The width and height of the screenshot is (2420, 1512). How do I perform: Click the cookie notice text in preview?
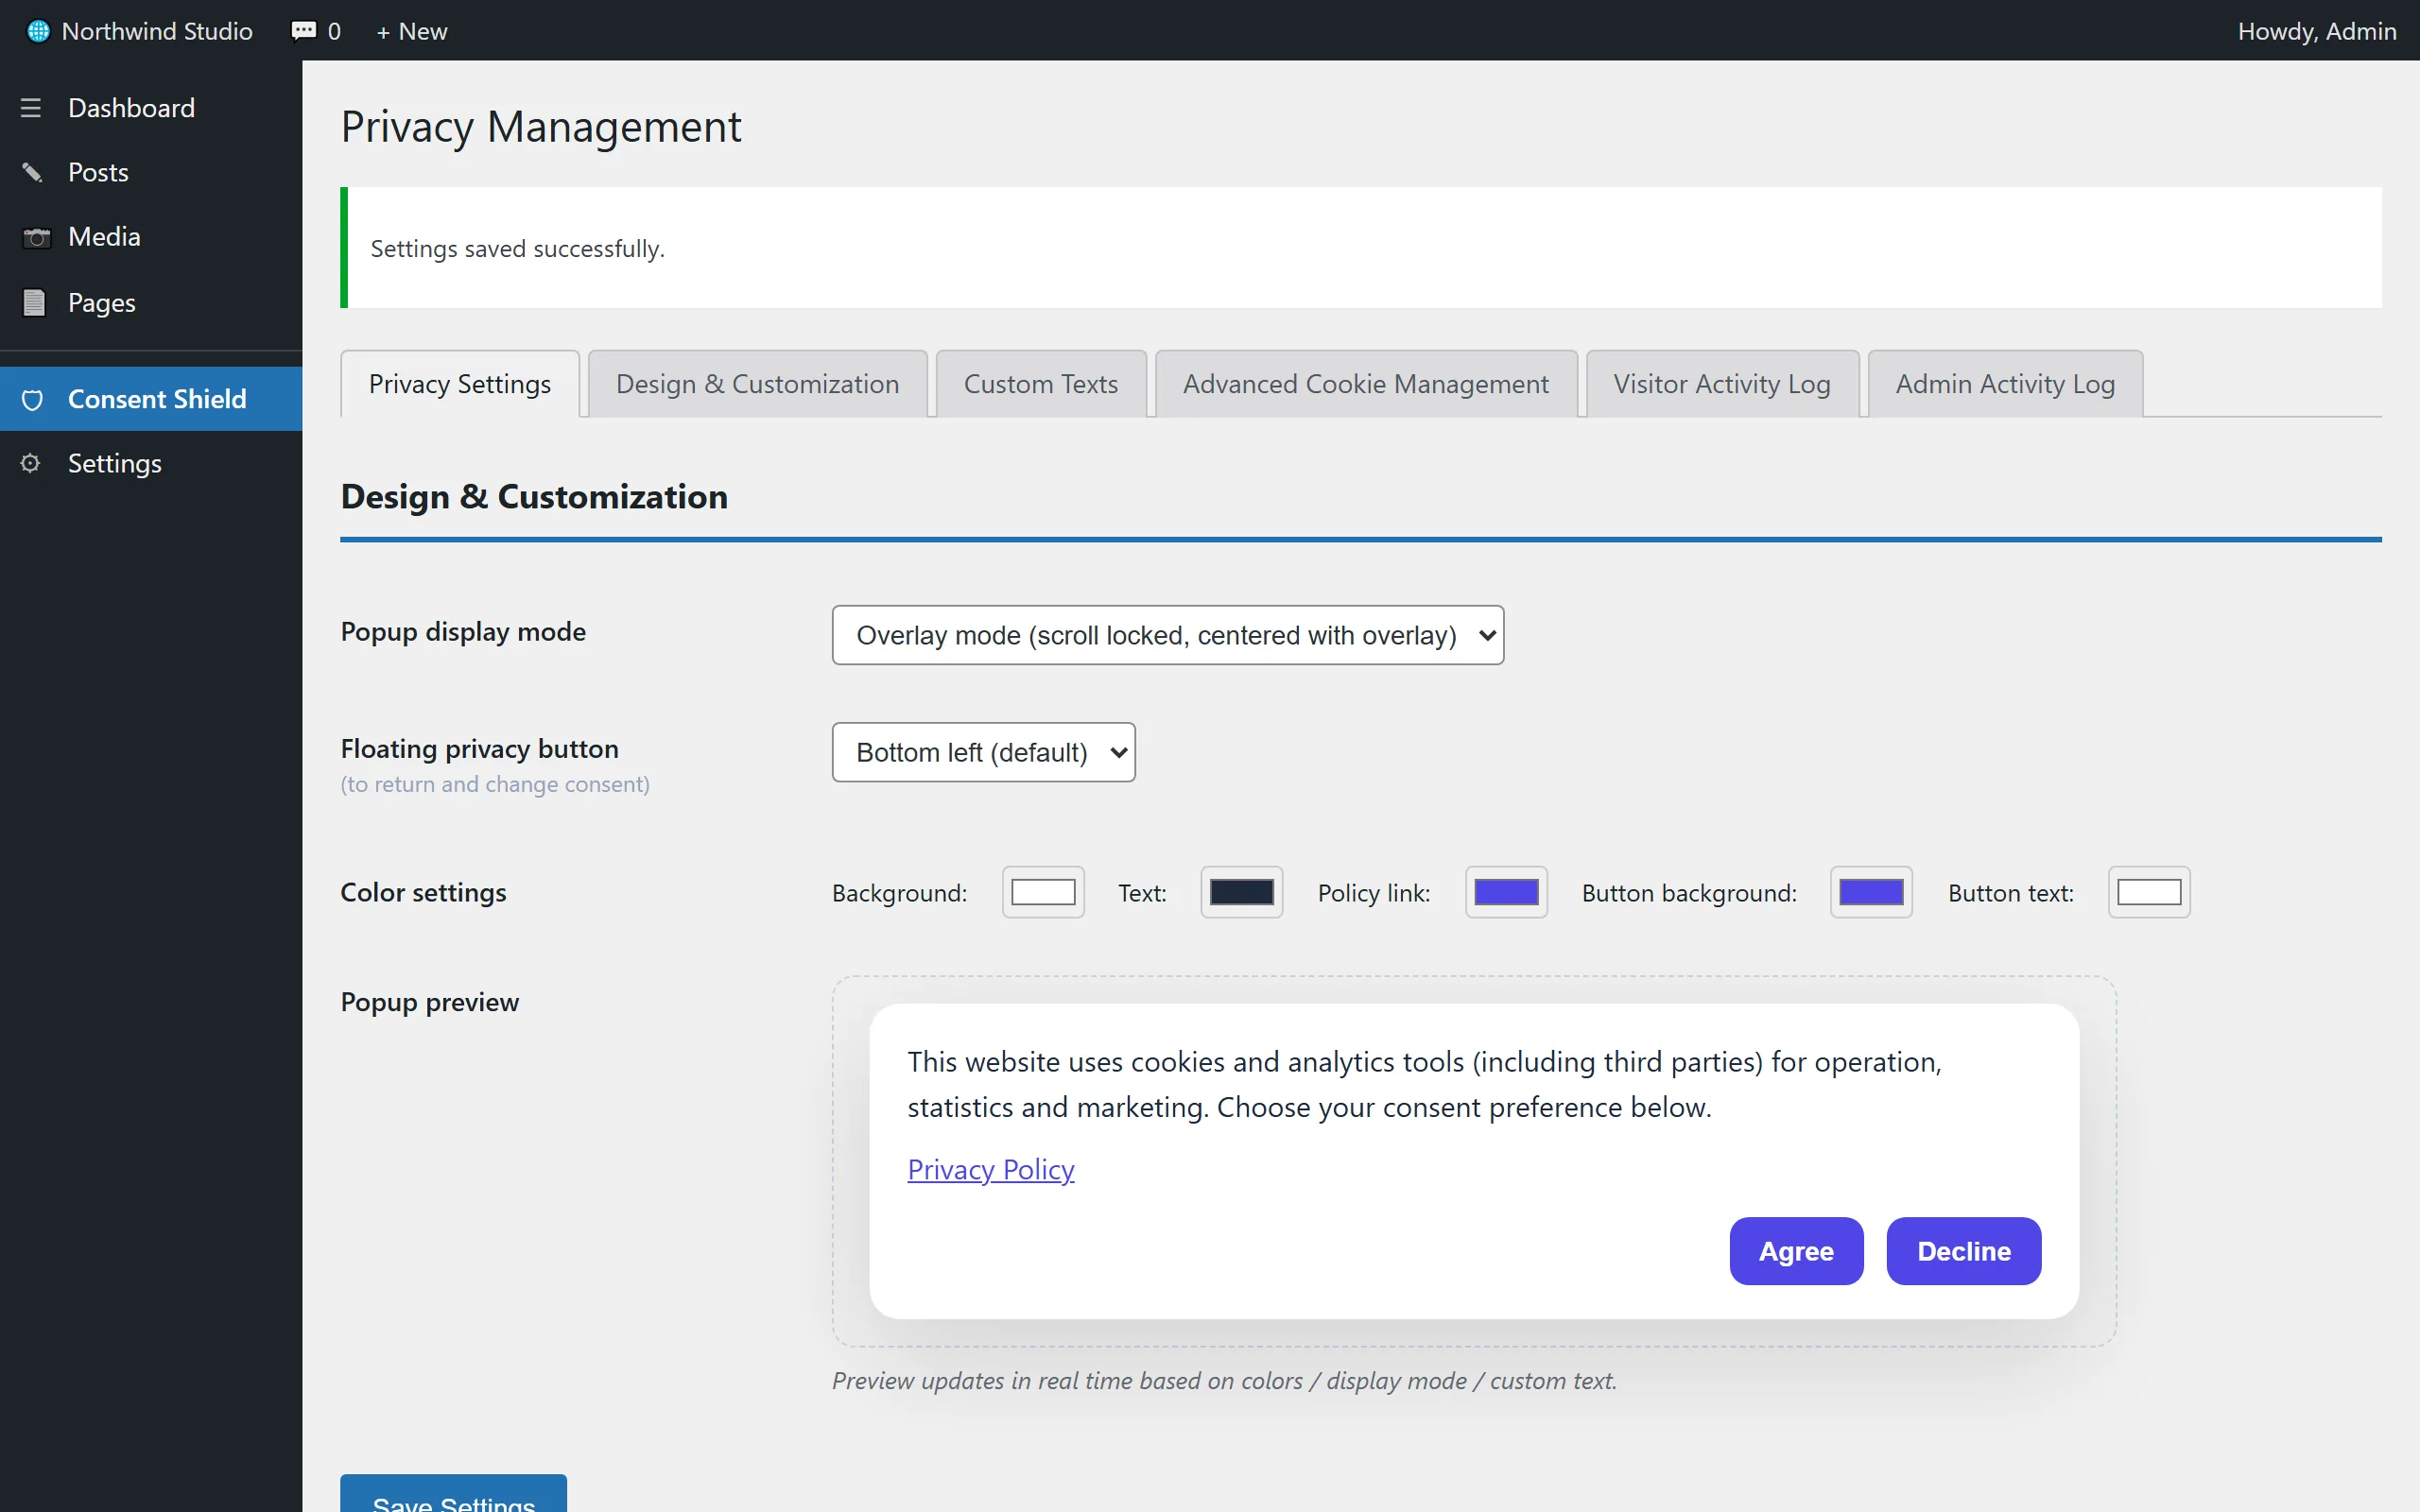1424,1085
